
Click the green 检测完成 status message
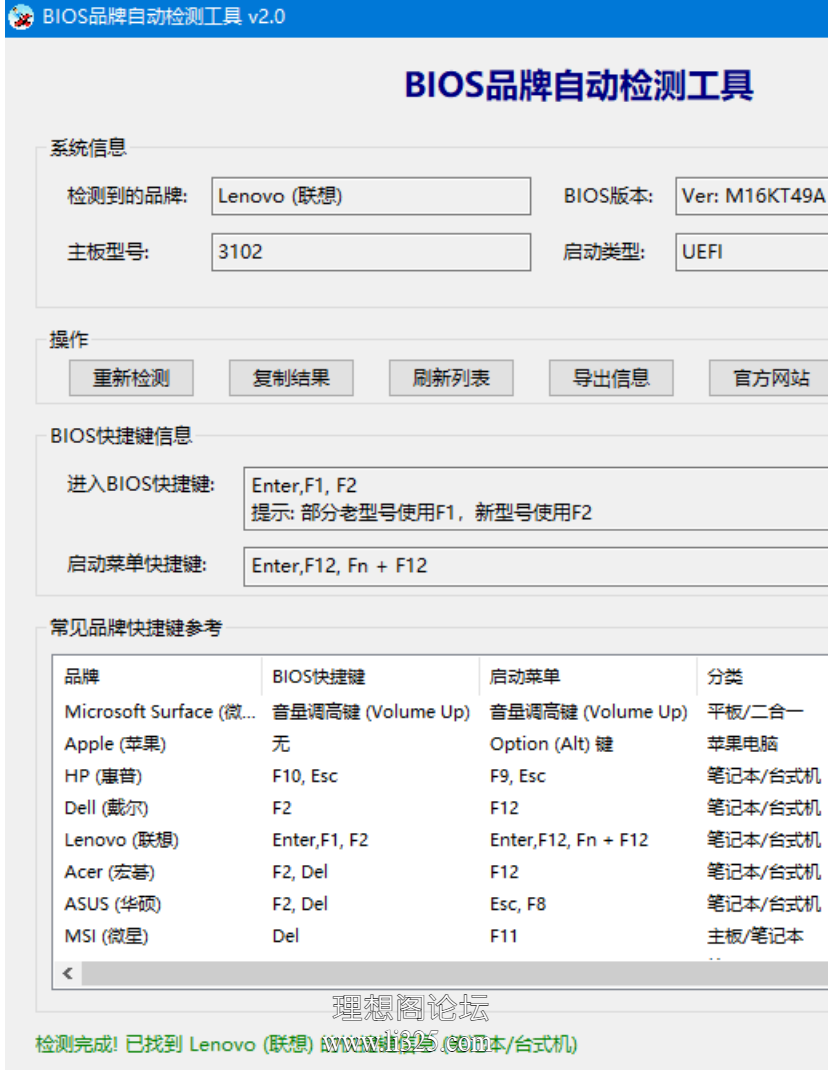pyautogui.click(x=306, y=1044)
